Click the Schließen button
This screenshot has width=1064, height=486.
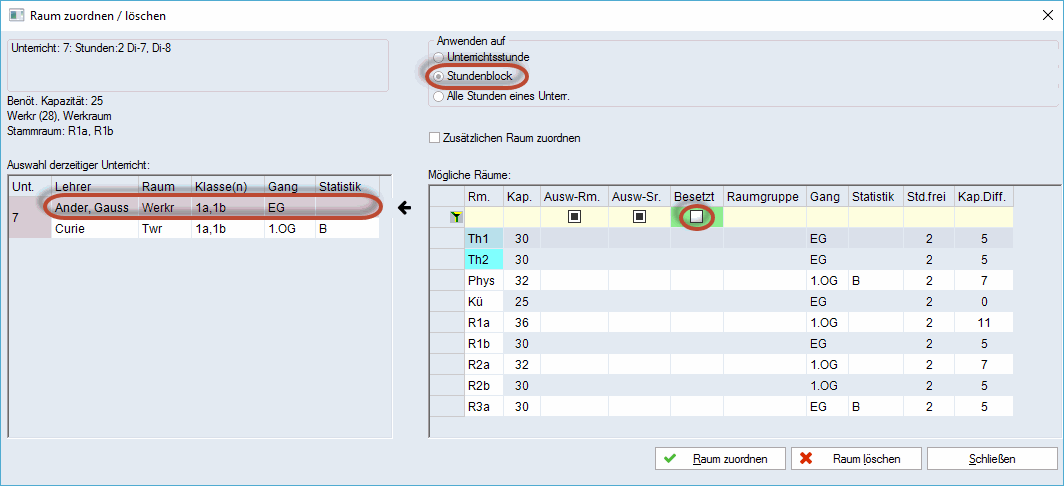(992, 459)
